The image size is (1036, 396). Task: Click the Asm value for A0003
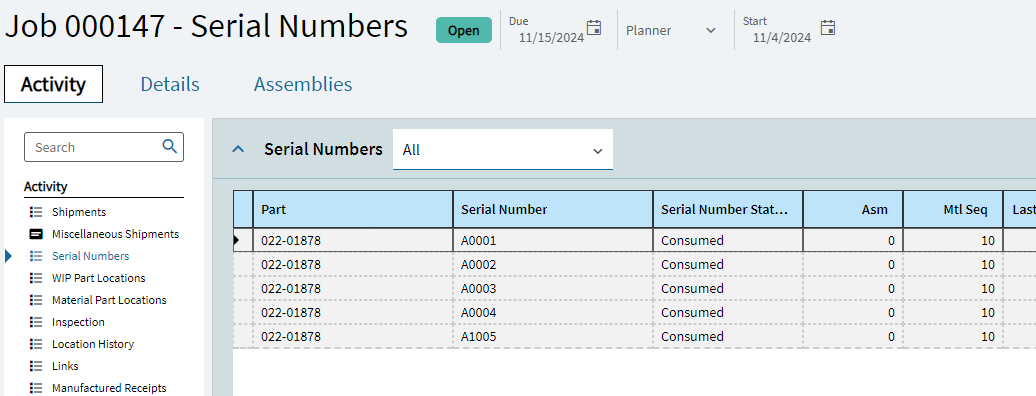pyautogui.click(x=853, y=288)
